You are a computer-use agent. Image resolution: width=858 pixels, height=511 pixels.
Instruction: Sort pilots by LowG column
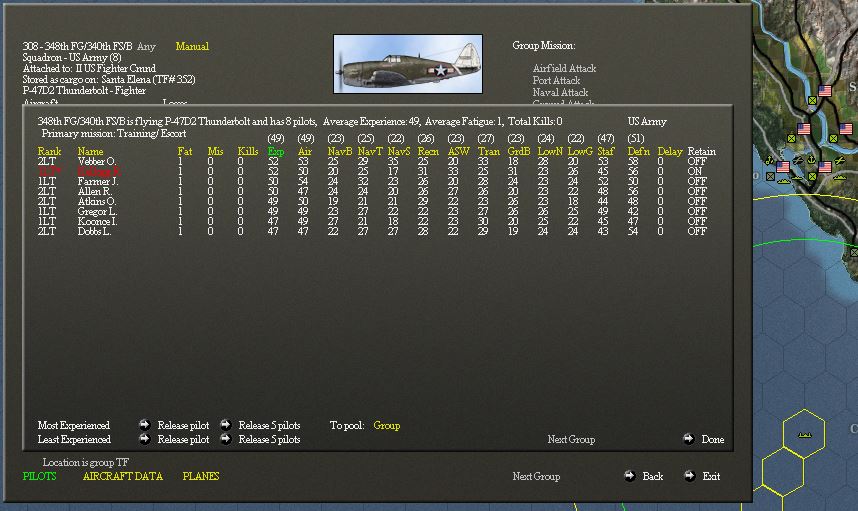tap(580, 151)
